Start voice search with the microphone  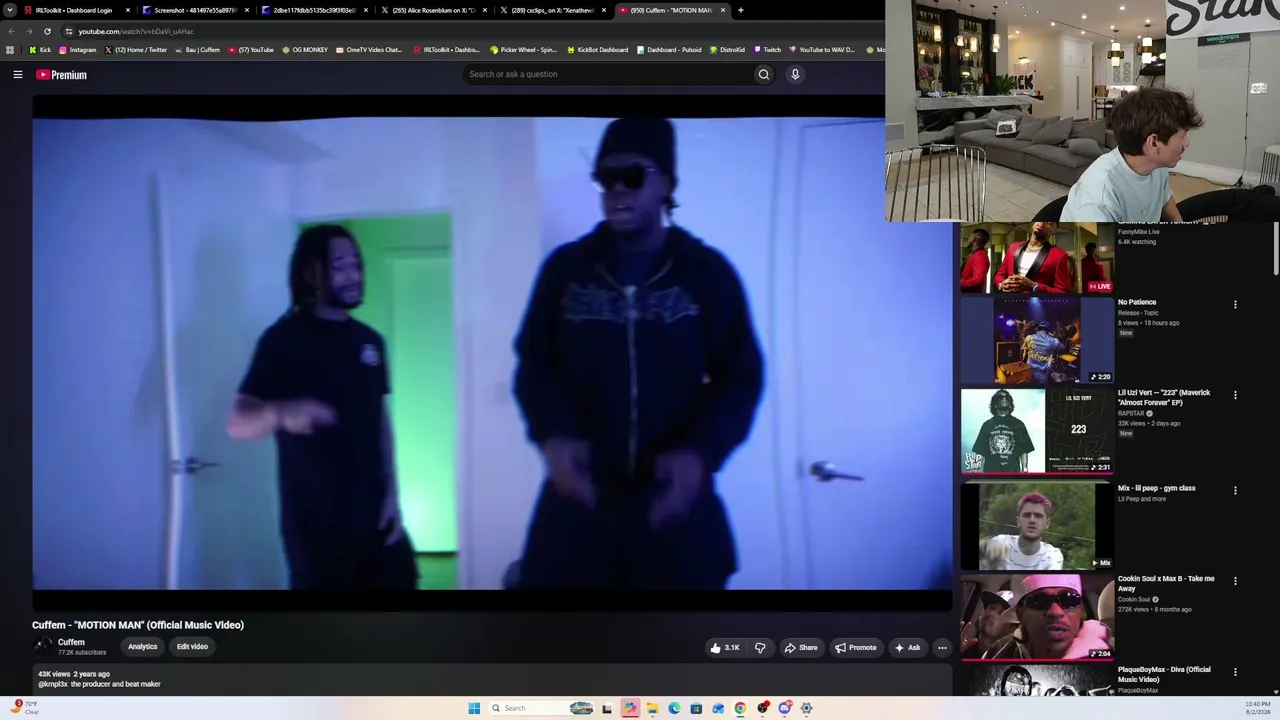click(795, 74)
